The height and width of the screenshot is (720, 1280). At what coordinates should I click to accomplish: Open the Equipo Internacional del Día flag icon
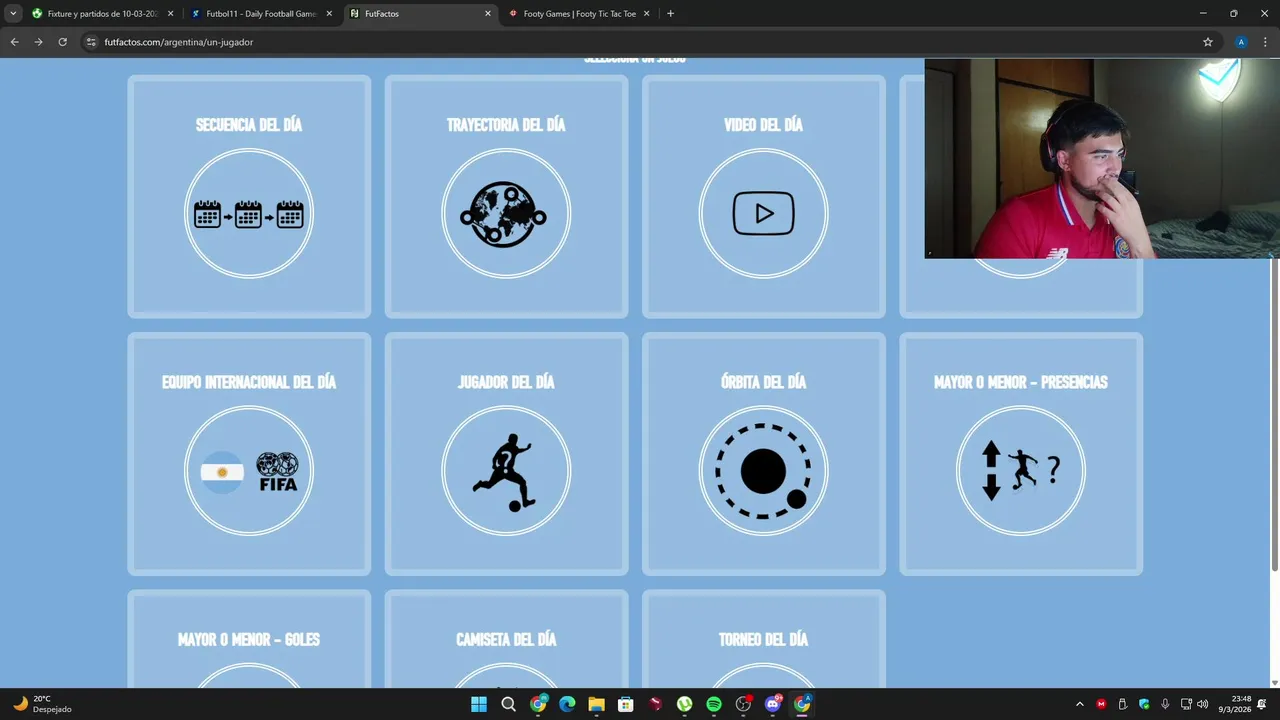pos(249,471)
